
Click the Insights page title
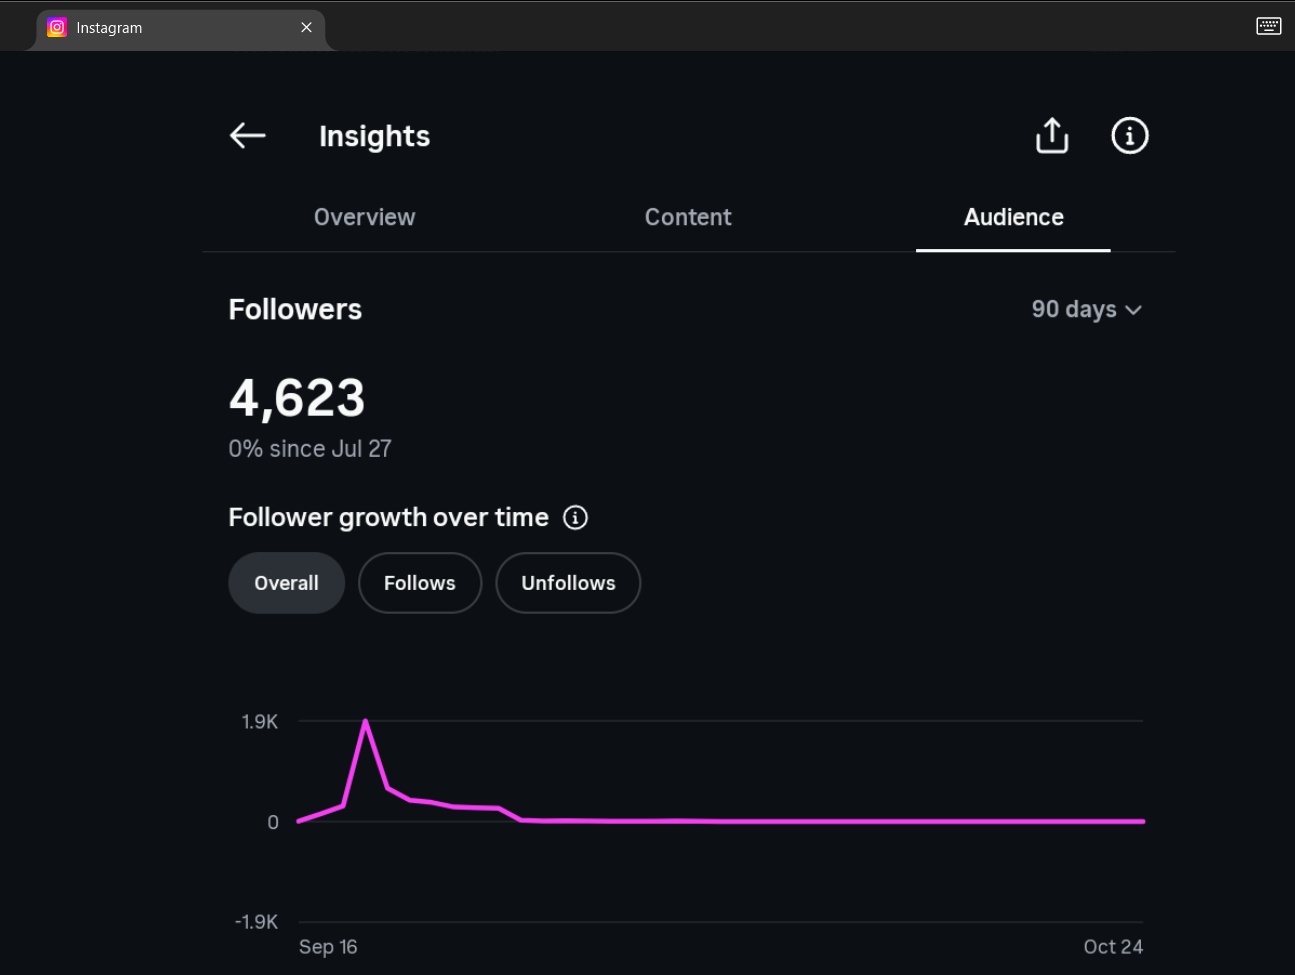374,136
